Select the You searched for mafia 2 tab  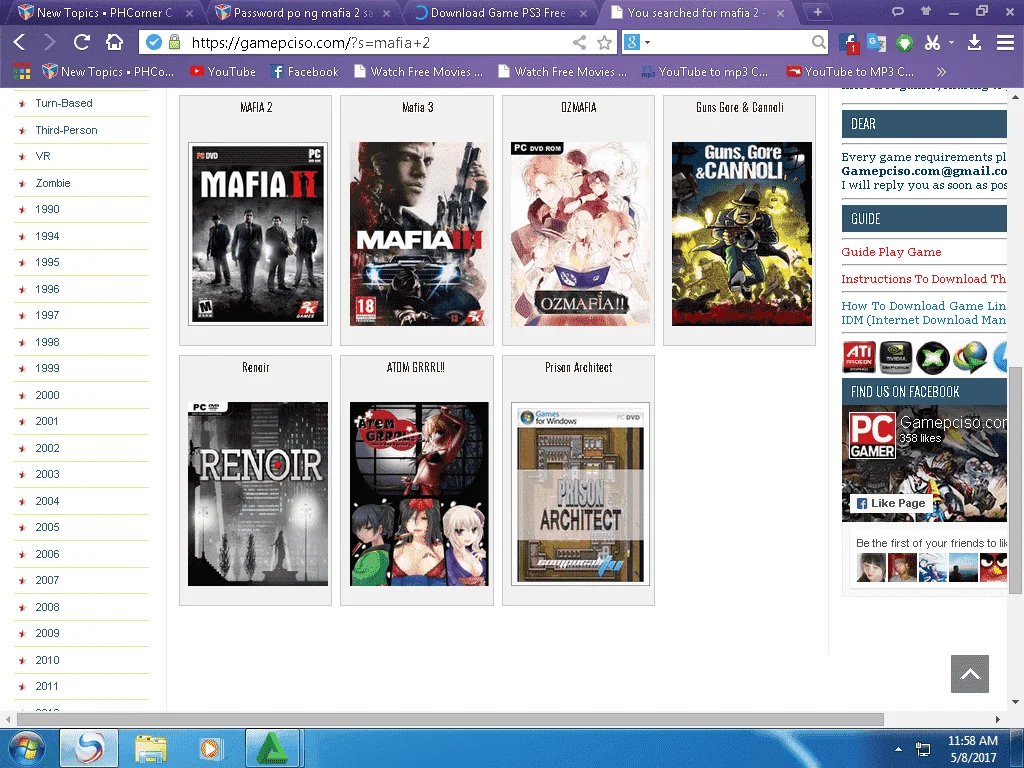pyautogui.click(x=696, y=12)
